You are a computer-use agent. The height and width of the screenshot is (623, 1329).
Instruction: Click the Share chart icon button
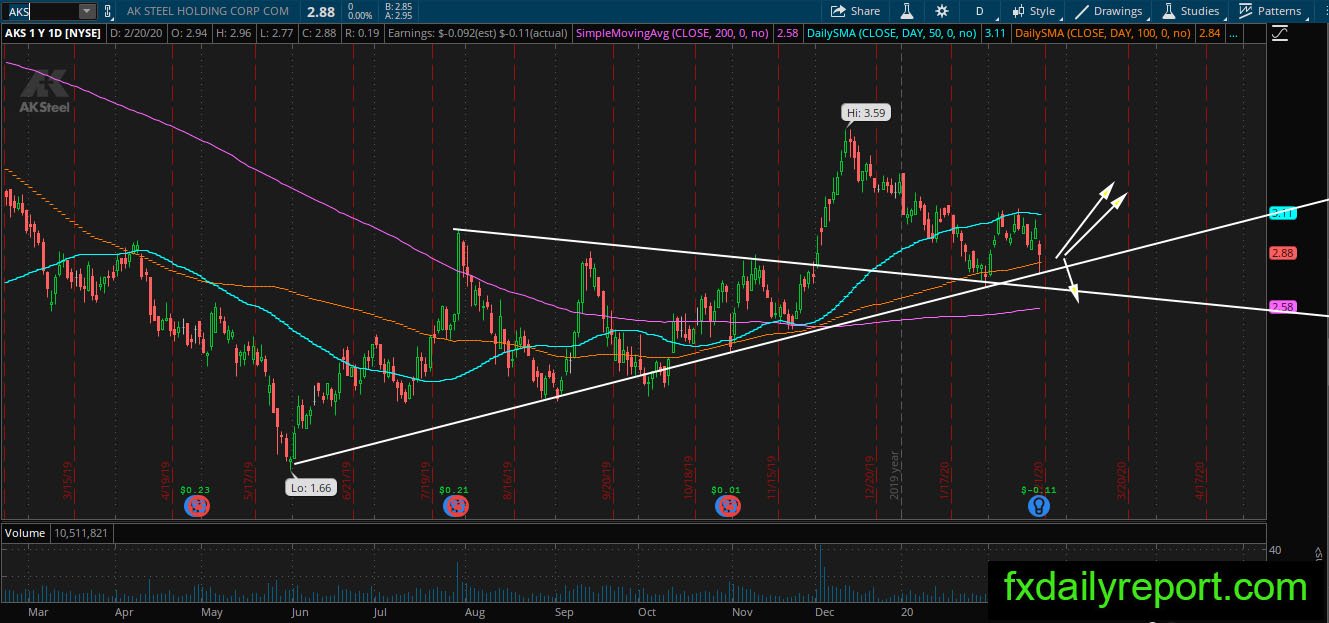coord(855,11)
